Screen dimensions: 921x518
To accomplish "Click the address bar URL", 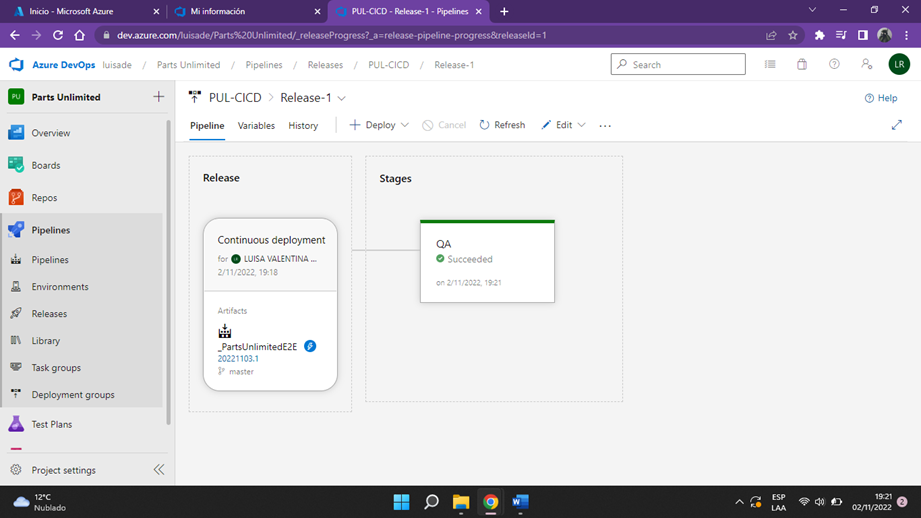I will [x=332, y=35].
